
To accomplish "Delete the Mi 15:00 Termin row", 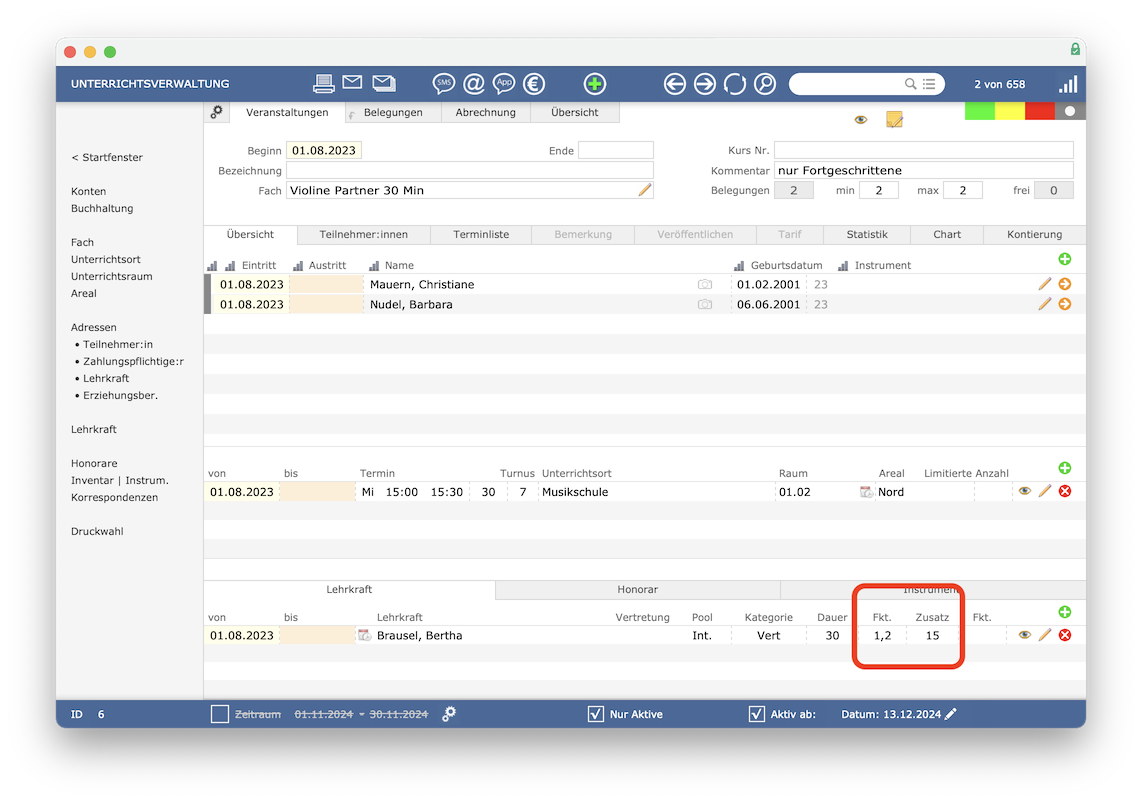I will [1065, 491].
